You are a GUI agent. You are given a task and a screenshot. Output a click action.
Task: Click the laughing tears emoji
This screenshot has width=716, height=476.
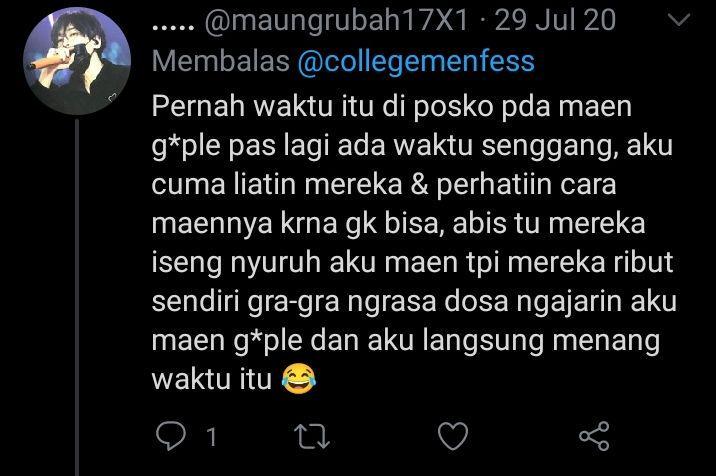pyautogui.click(x=299, y=379)
